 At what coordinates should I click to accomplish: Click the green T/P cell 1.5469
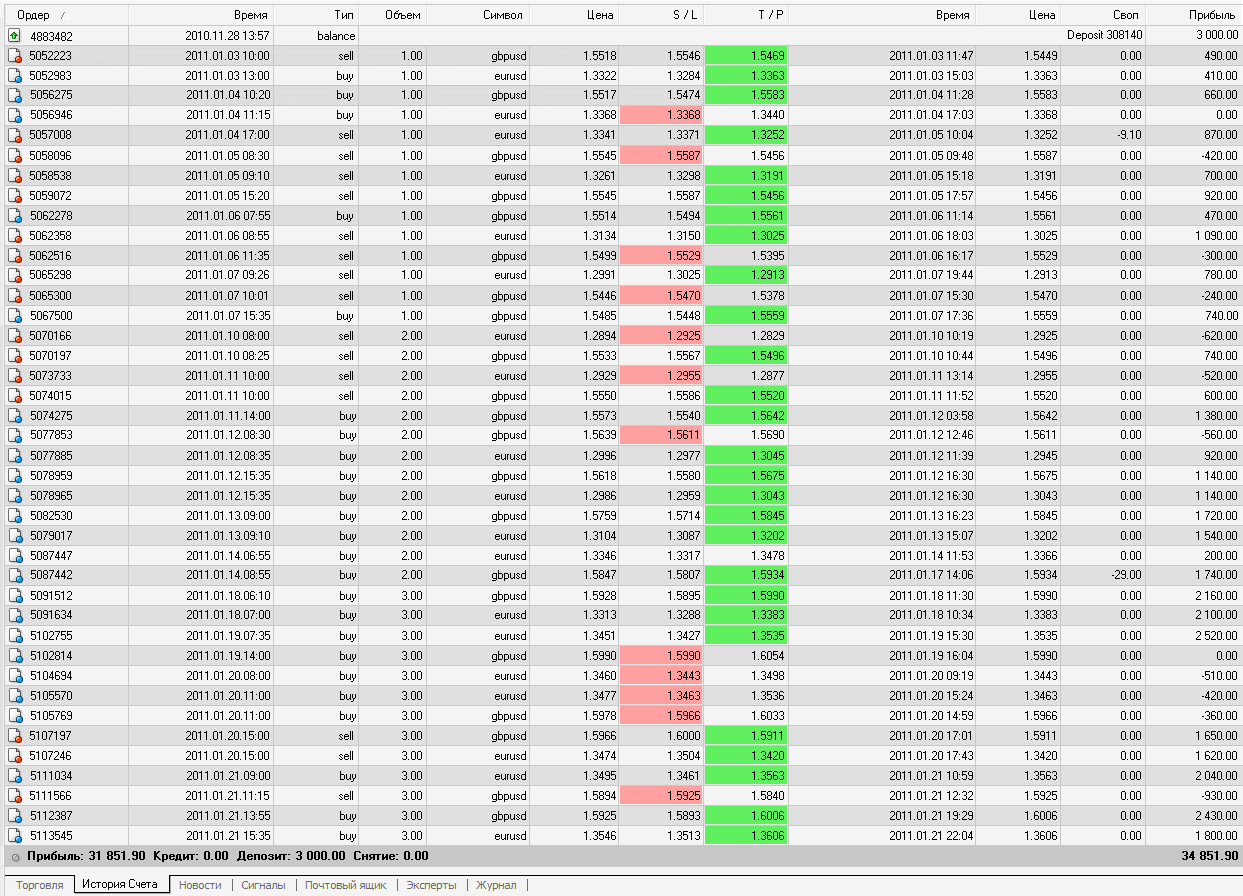coord(746,55)
